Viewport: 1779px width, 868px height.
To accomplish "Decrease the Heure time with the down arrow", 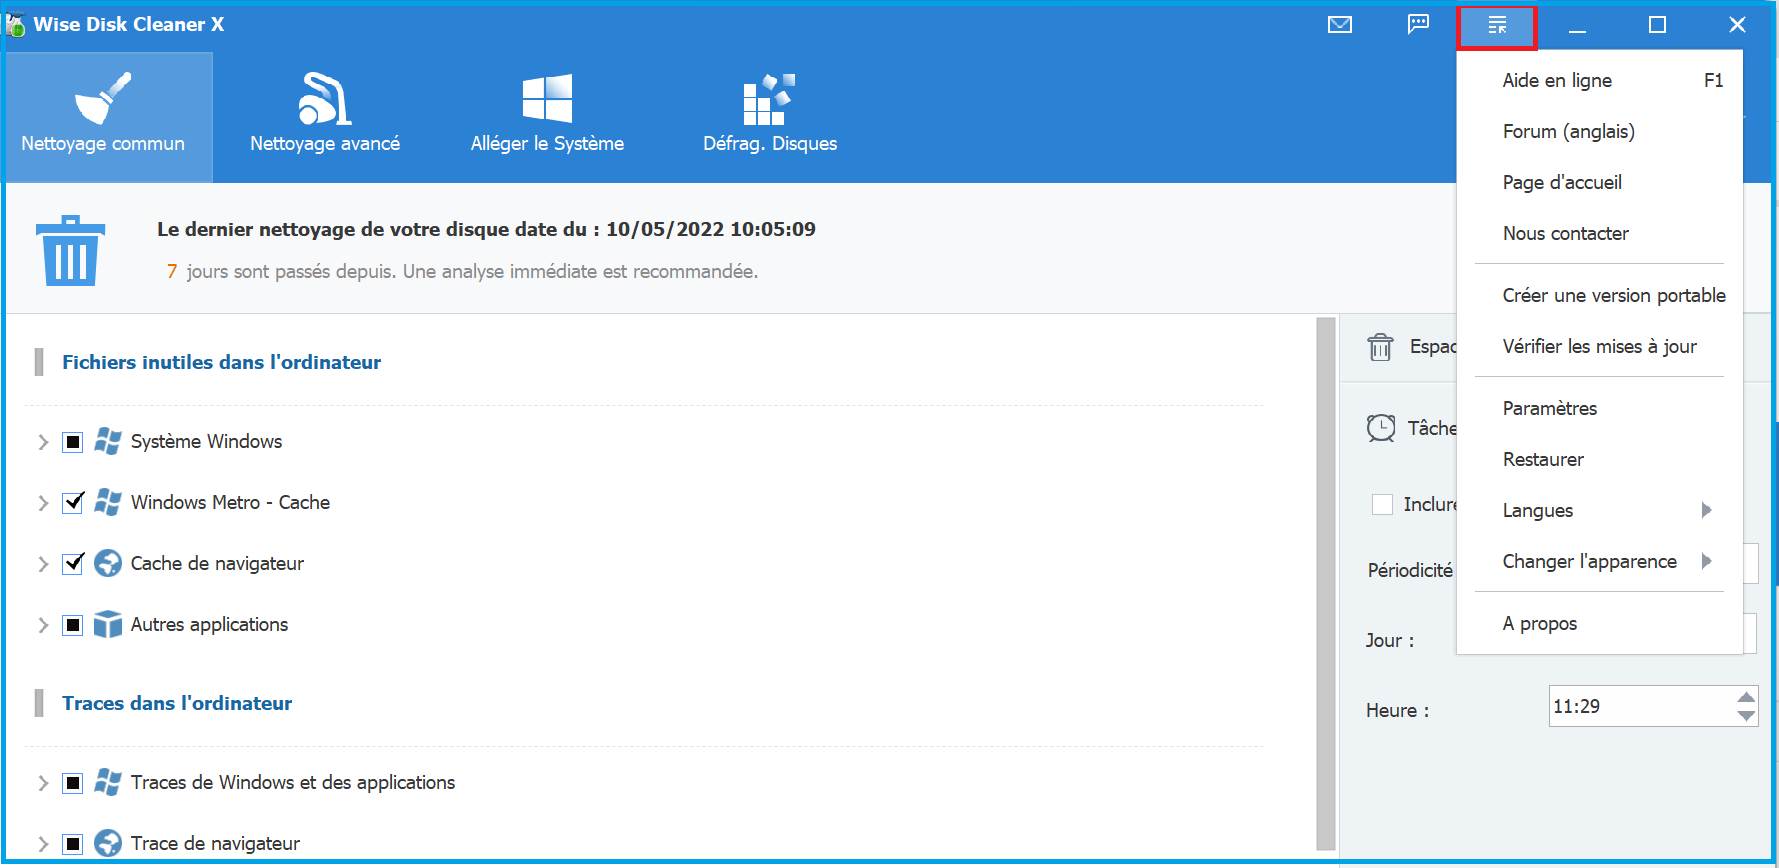I will pyautogui.click(x=1746, y=716).
